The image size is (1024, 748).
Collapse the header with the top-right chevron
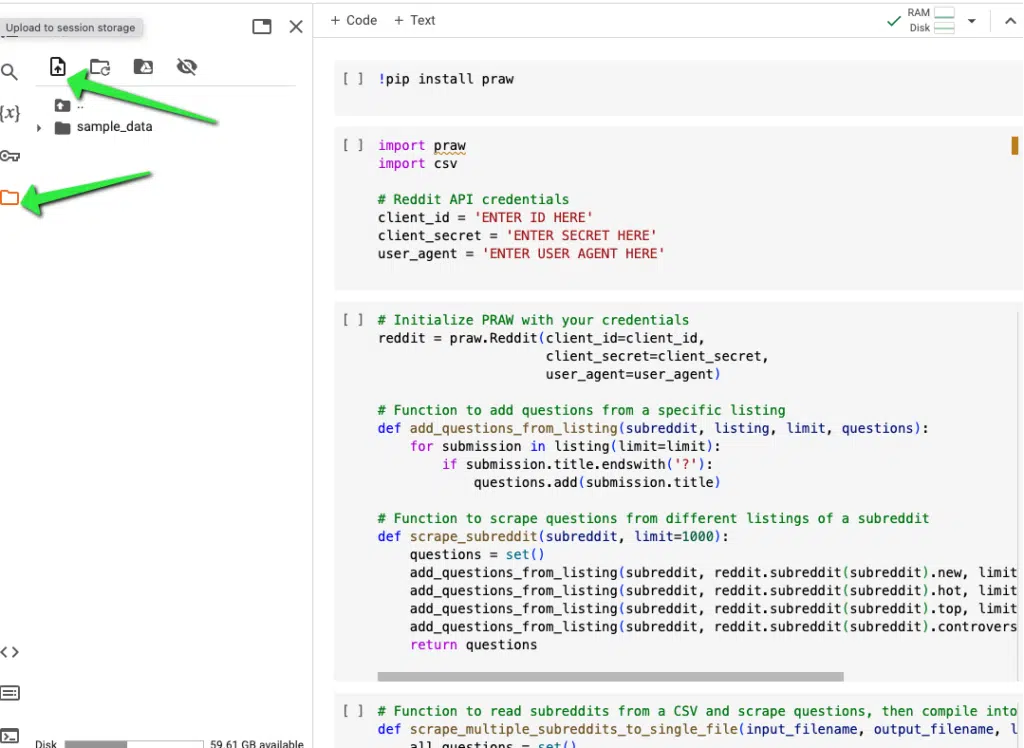coord(1010,21)
